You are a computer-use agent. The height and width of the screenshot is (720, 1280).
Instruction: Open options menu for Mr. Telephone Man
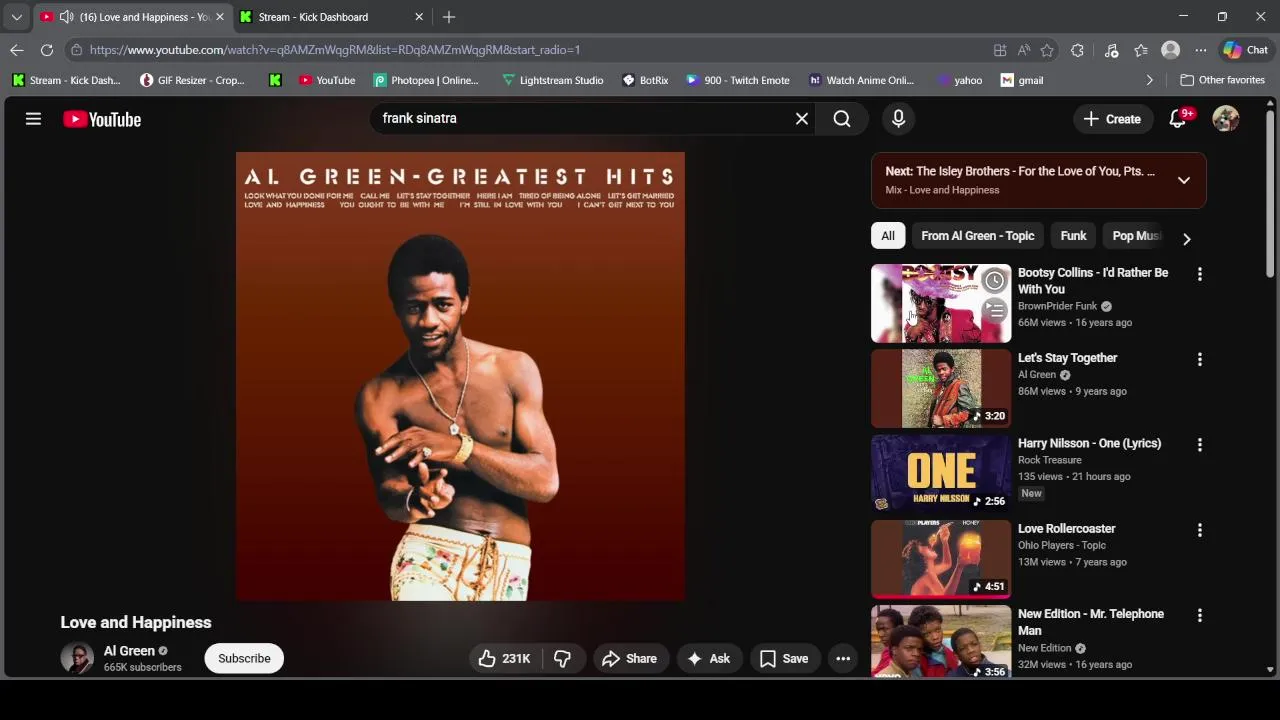point(1200,615)
